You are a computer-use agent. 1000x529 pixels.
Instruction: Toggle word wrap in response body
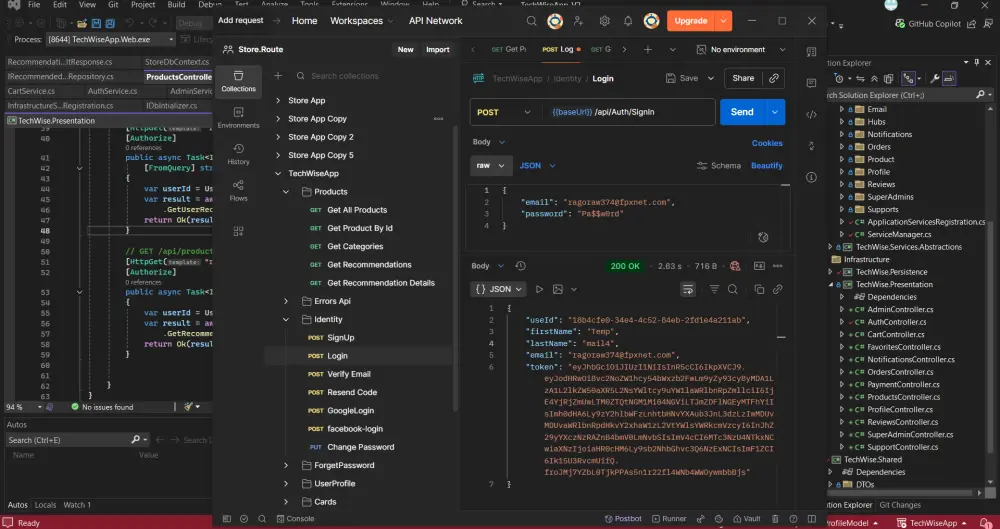pyautogui.click(x=688, y=290)
